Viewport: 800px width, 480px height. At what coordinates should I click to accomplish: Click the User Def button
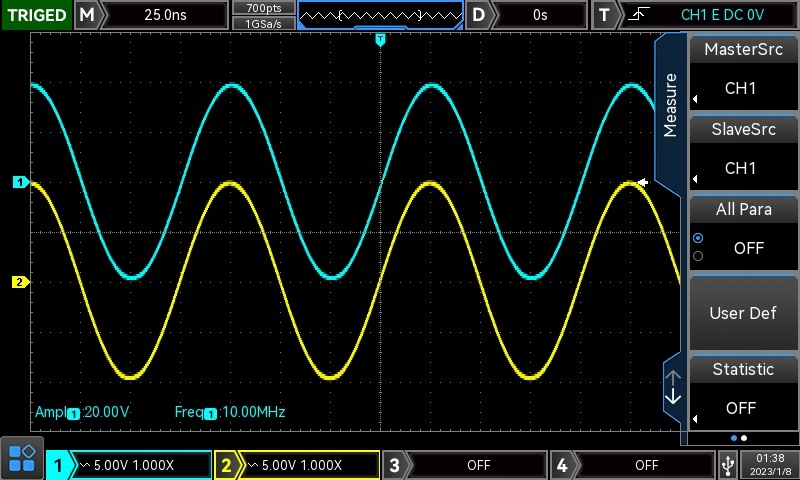coord(743,313)
